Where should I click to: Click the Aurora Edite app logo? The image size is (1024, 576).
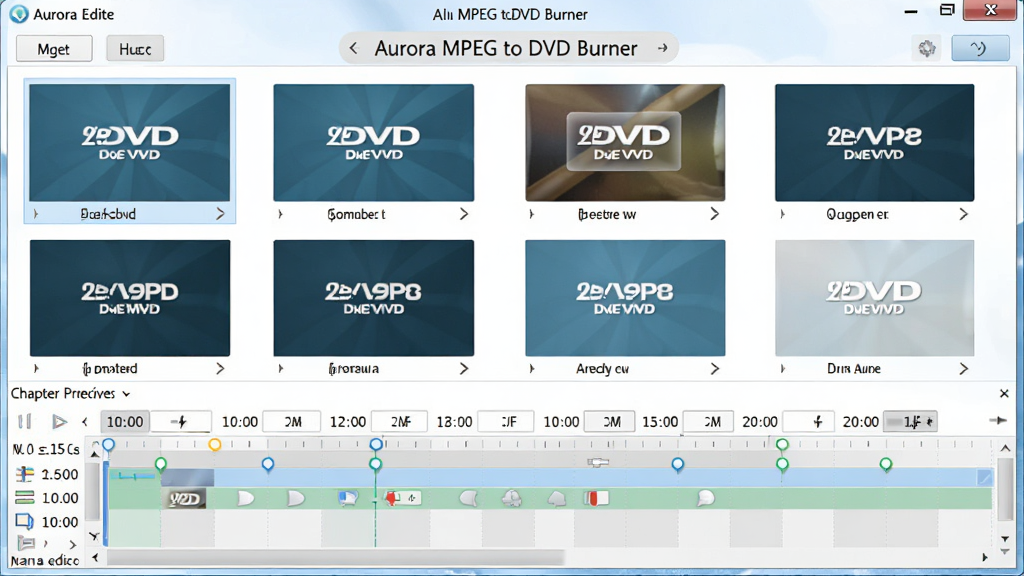coord(19,14)
